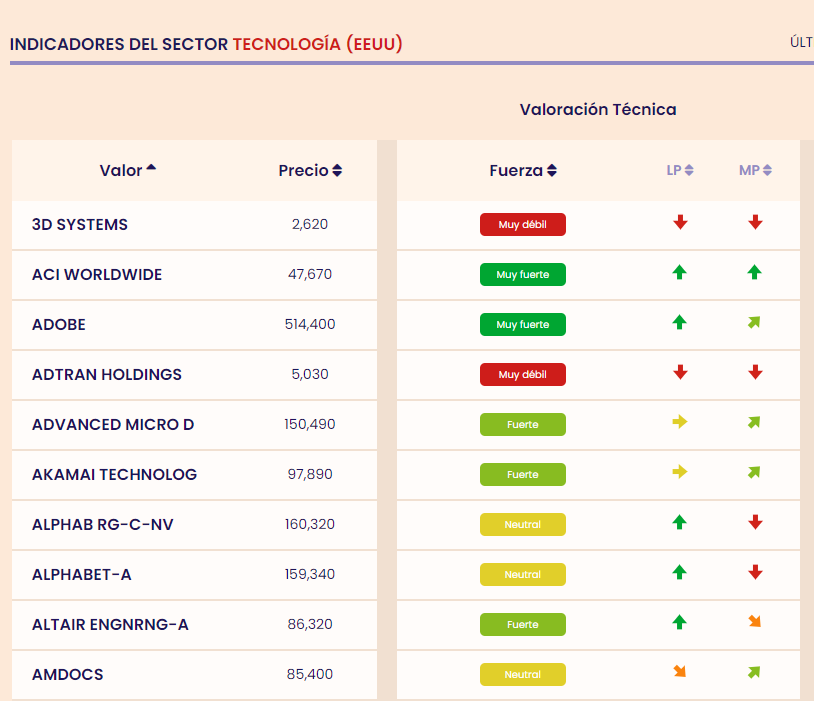The height and width of the screenshot is (701, 814).
Task: Click ADVANCED MICRO D yellow LP right arrow
Action: [680, 422]
